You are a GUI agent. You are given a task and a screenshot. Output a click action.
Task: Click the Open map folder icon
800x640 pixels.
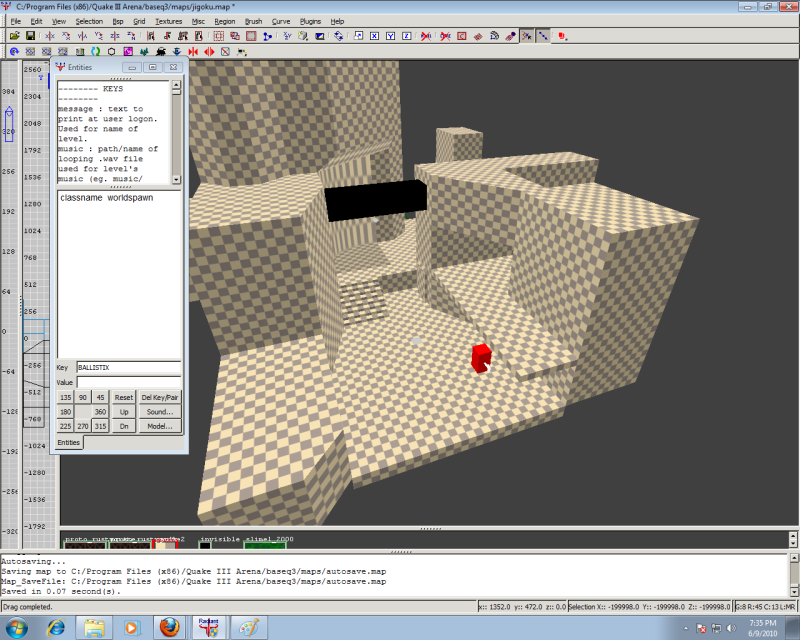coord(14,36)
